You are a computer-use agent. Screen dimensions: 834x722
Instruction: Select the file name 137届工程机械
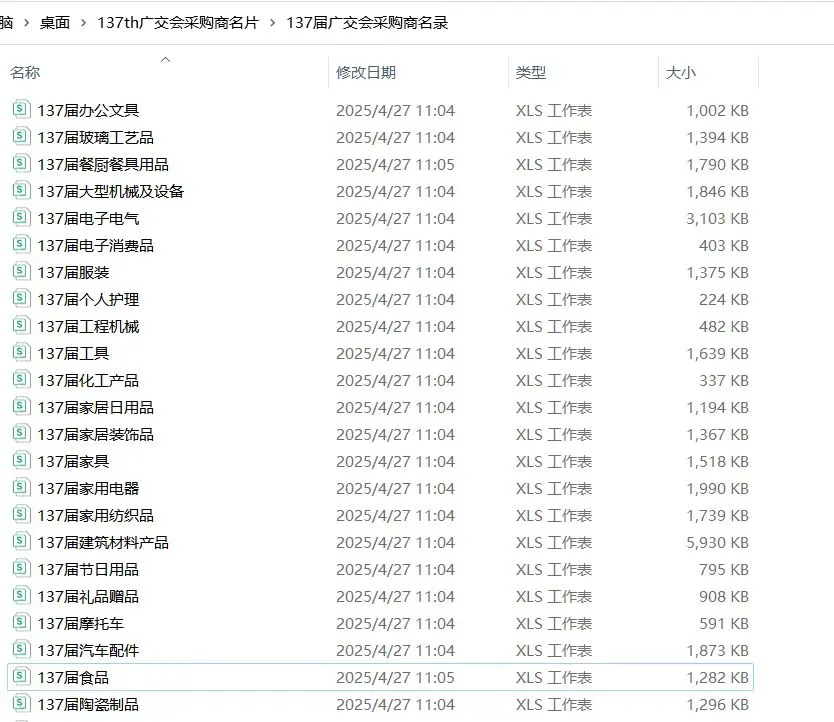point(88,327)
